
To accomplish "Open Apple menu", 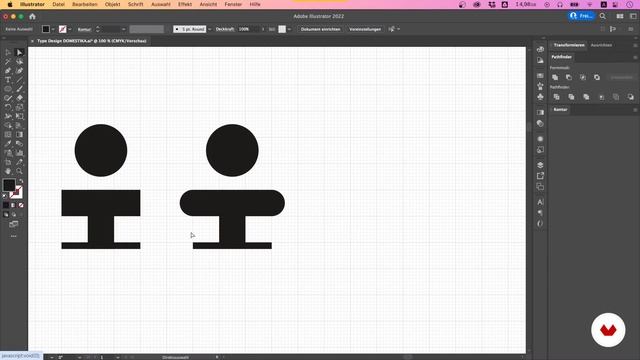I will (x=10, y=4).
